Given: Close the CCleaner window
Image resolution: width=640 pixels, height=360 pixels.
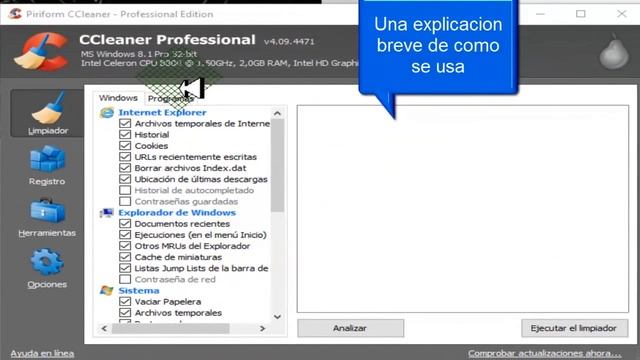Looking at the screenshot, I should [x=622, y=14].
